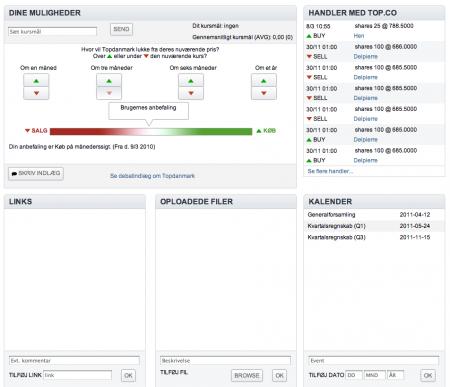This screenshot has height=387, width=450.
Task: Focus the link URL input field
Action: coord(77,375)
